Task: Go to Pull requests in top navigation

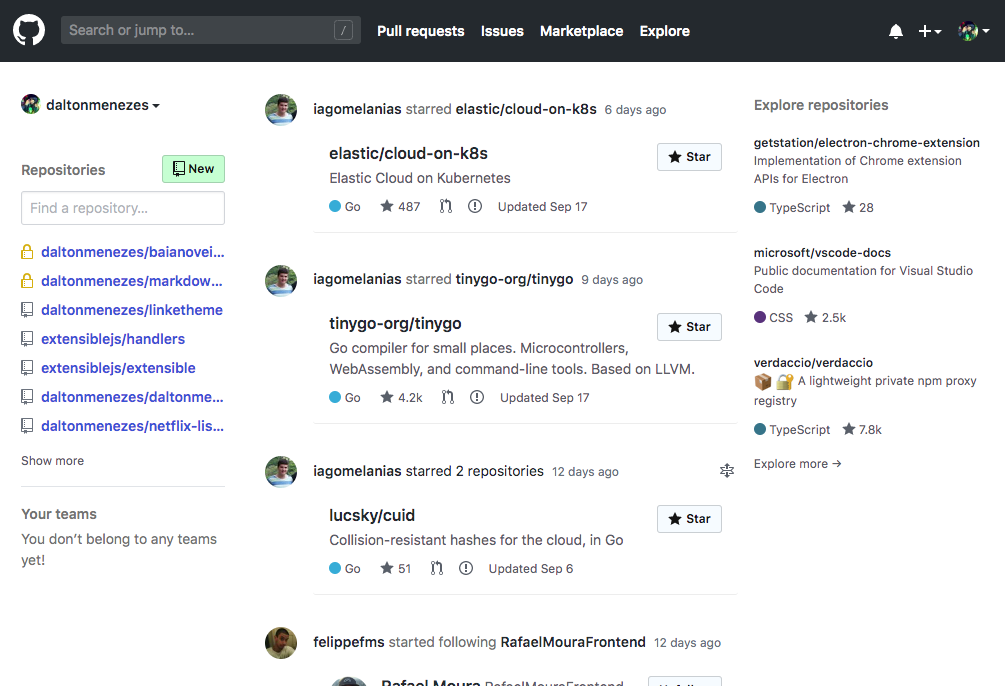Action: point(420,31)
